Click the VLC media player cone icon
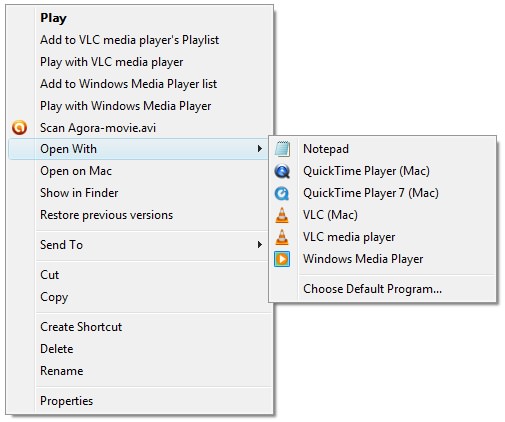The height and width of the screenshot is (422, 505). click(282, 237)
